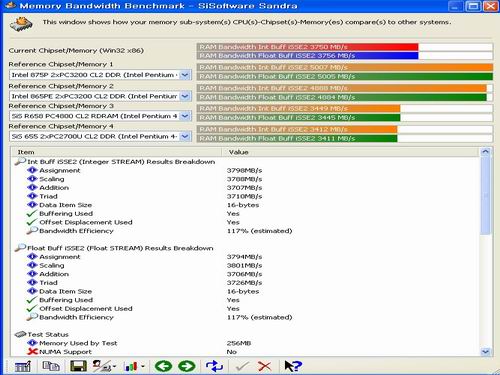
Task: Click magnifier icon of Bandwidth Efficiency in Float section
Action: 32,317
